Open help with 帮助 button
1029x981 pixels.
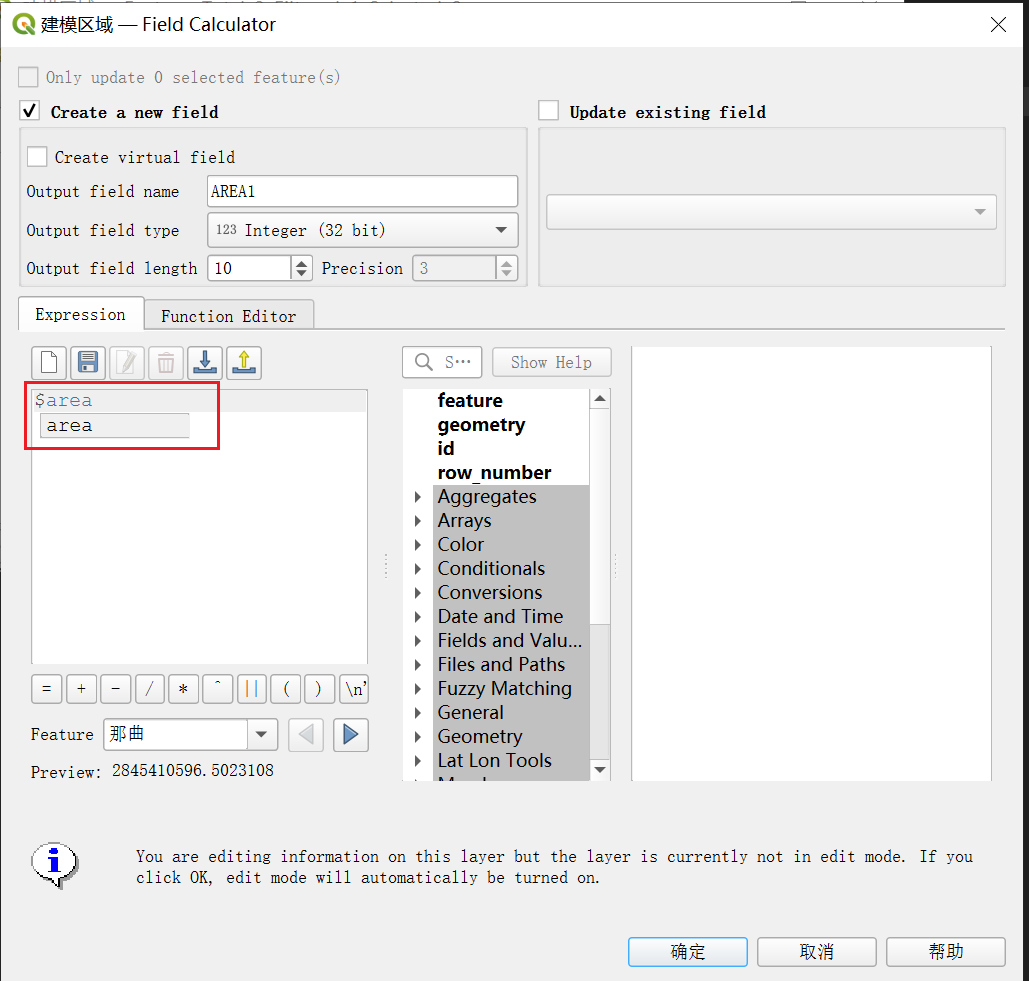point(946,951)
